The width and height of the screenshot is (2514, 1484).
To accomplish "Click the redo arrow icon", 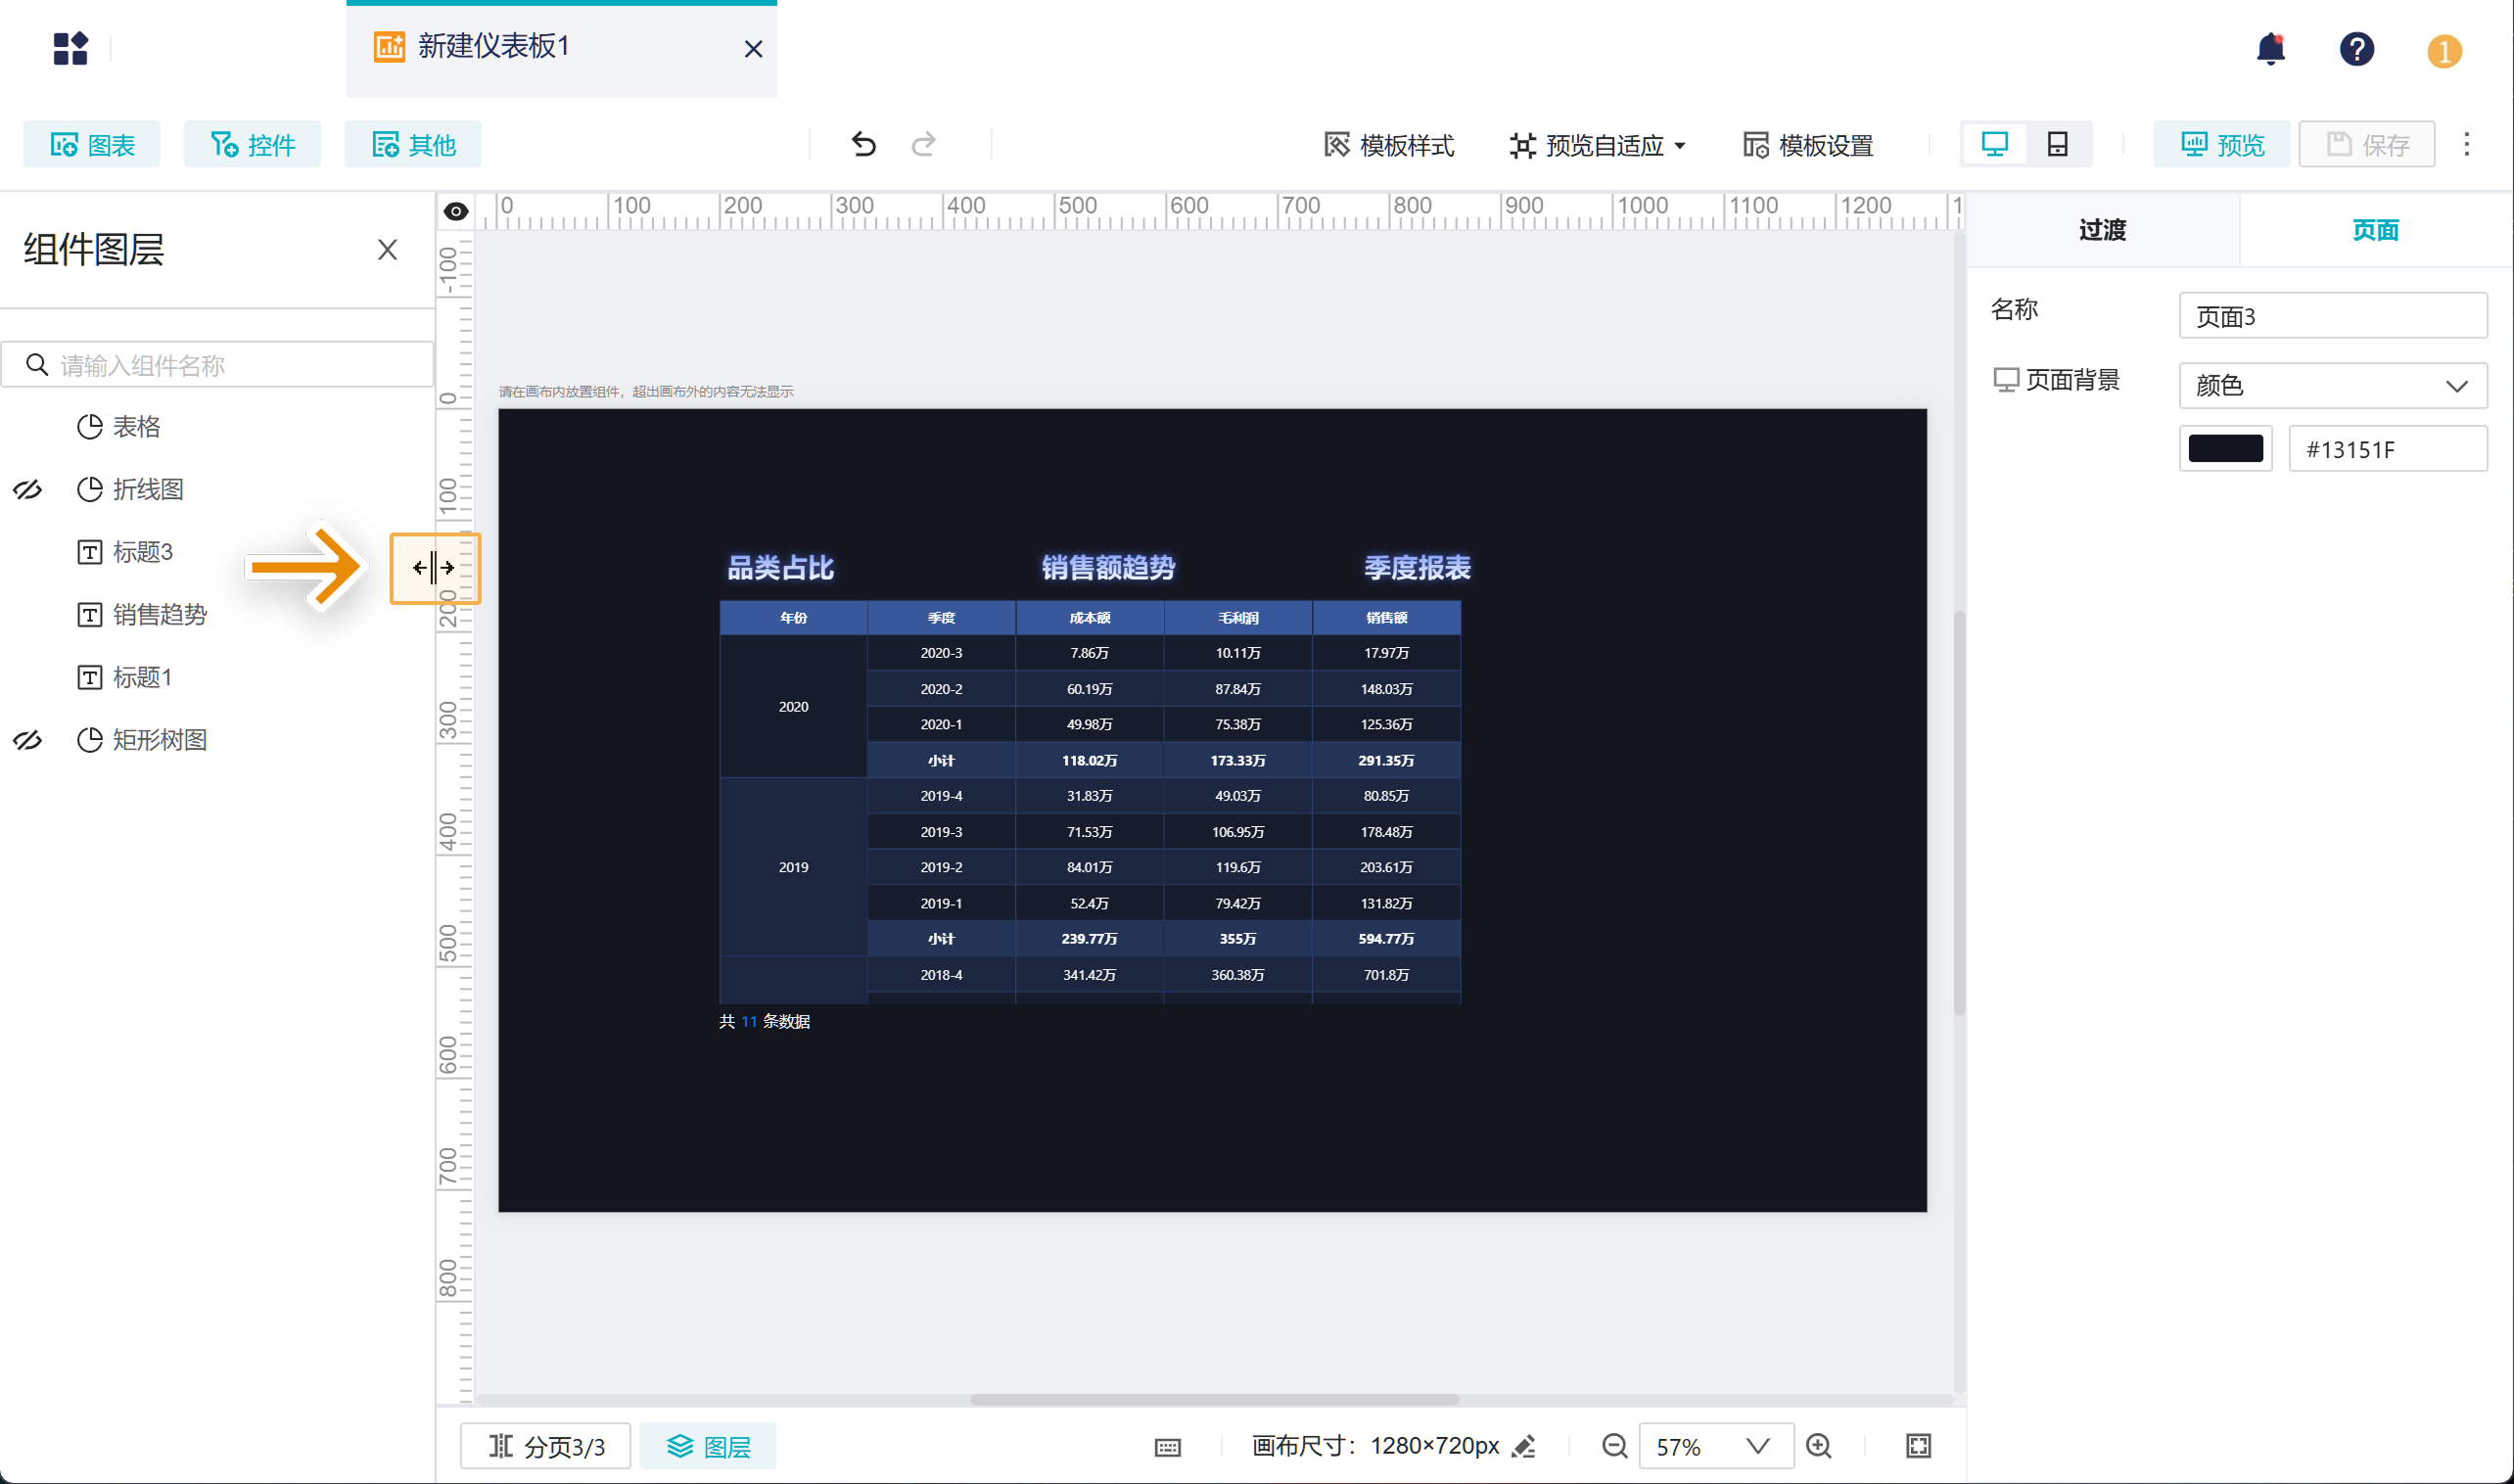I will tap(923, 145).
